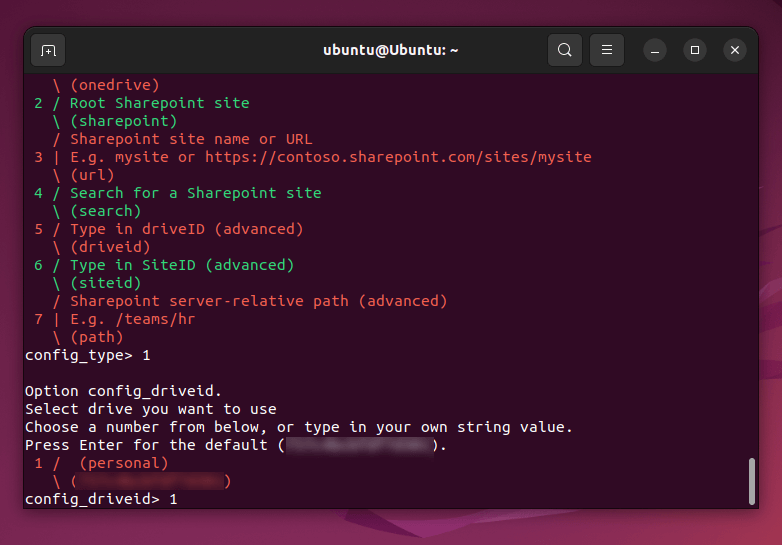Image resolution: width=782 pixels, height=545 pixels.
Task: Maximize the terminal window
Action: coord(694,49)
